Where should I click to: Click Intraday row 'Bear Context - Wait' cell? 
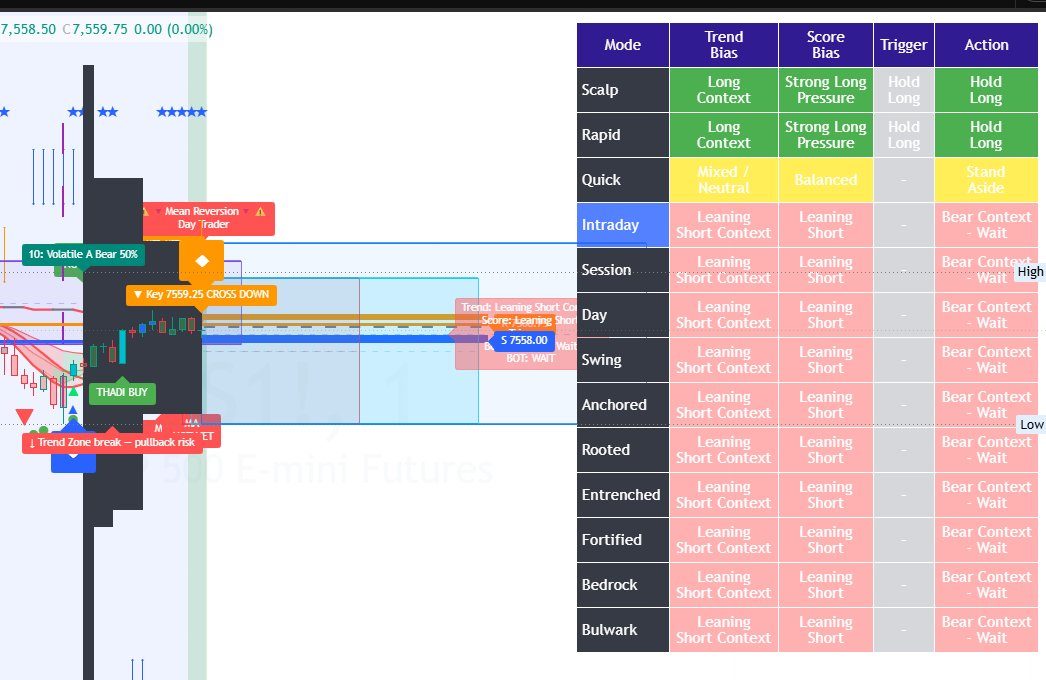click(986, 225)
